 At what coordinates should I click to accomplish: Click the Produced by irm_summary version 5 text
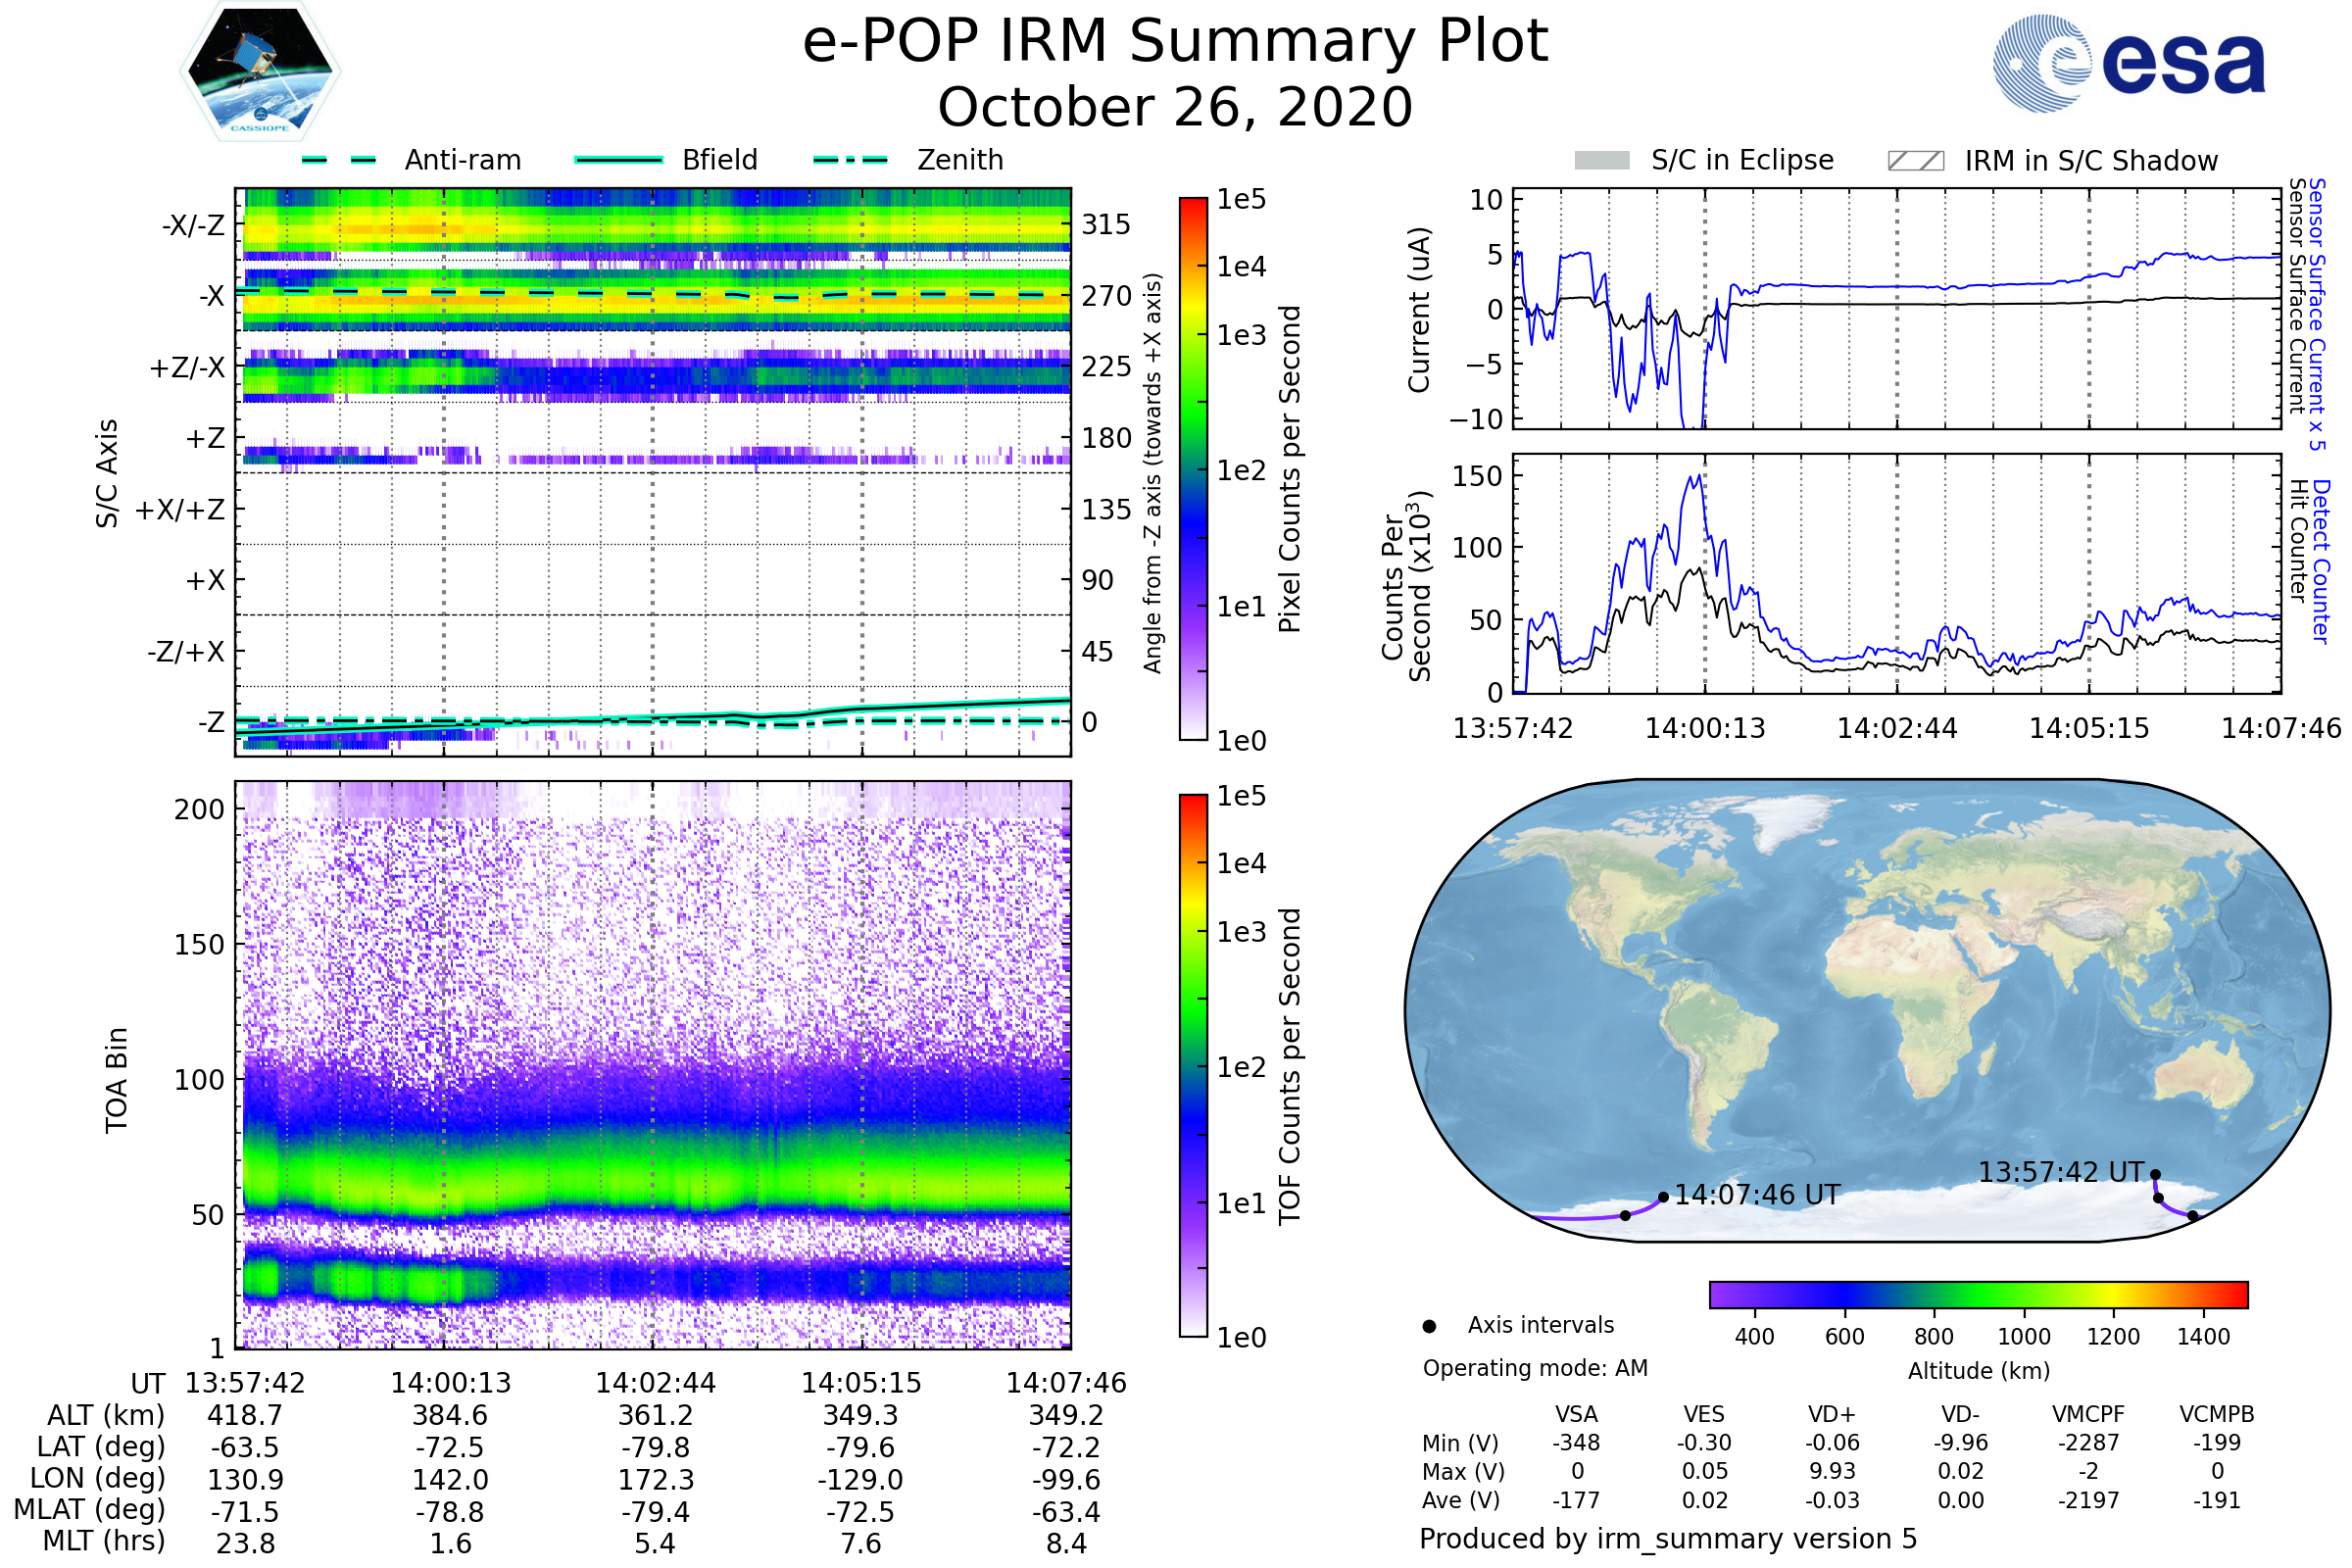[1668, 1539]
